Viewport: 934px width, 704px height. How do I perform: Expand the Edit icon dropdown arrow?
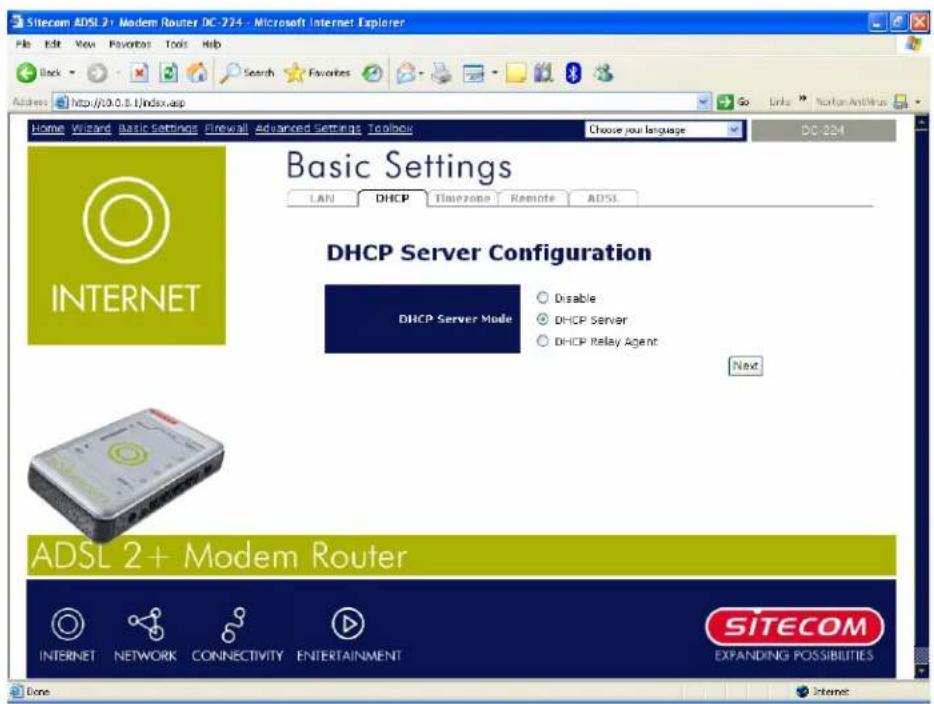[494, 73]
